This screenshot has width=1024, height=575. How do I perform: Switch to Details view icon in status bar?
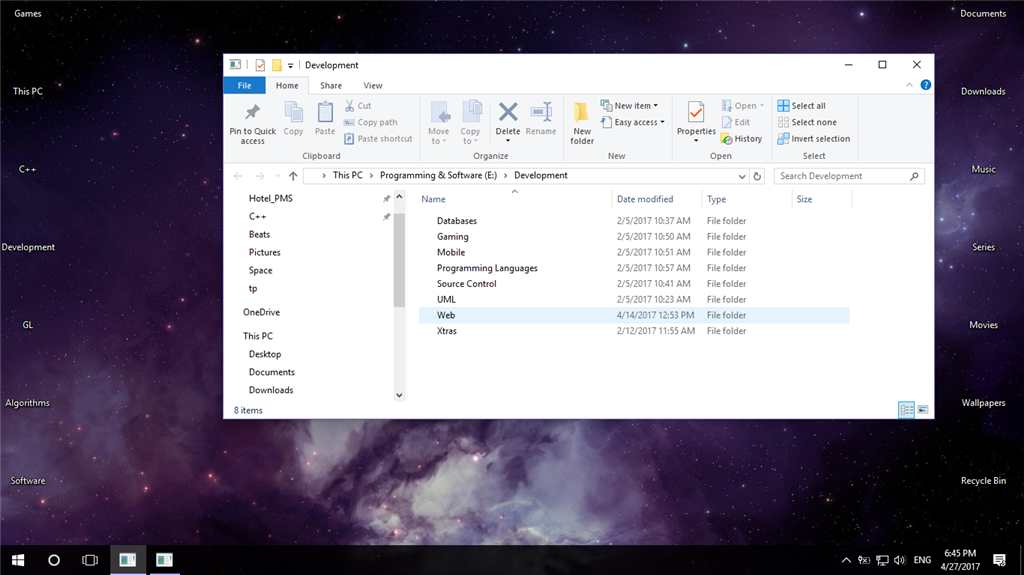pos(906,410)
